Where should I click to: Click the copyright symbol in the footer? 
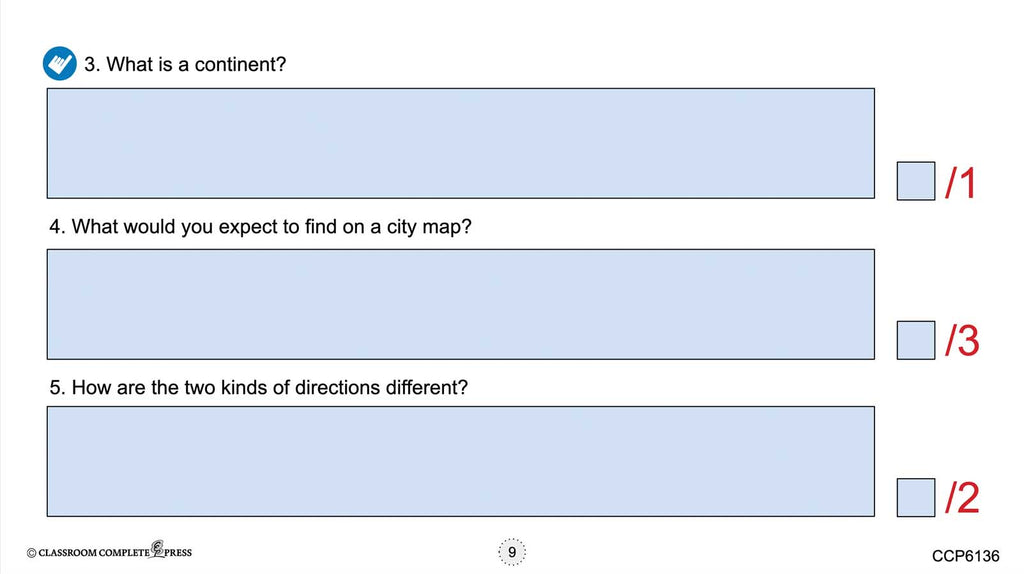click(31, 553)
